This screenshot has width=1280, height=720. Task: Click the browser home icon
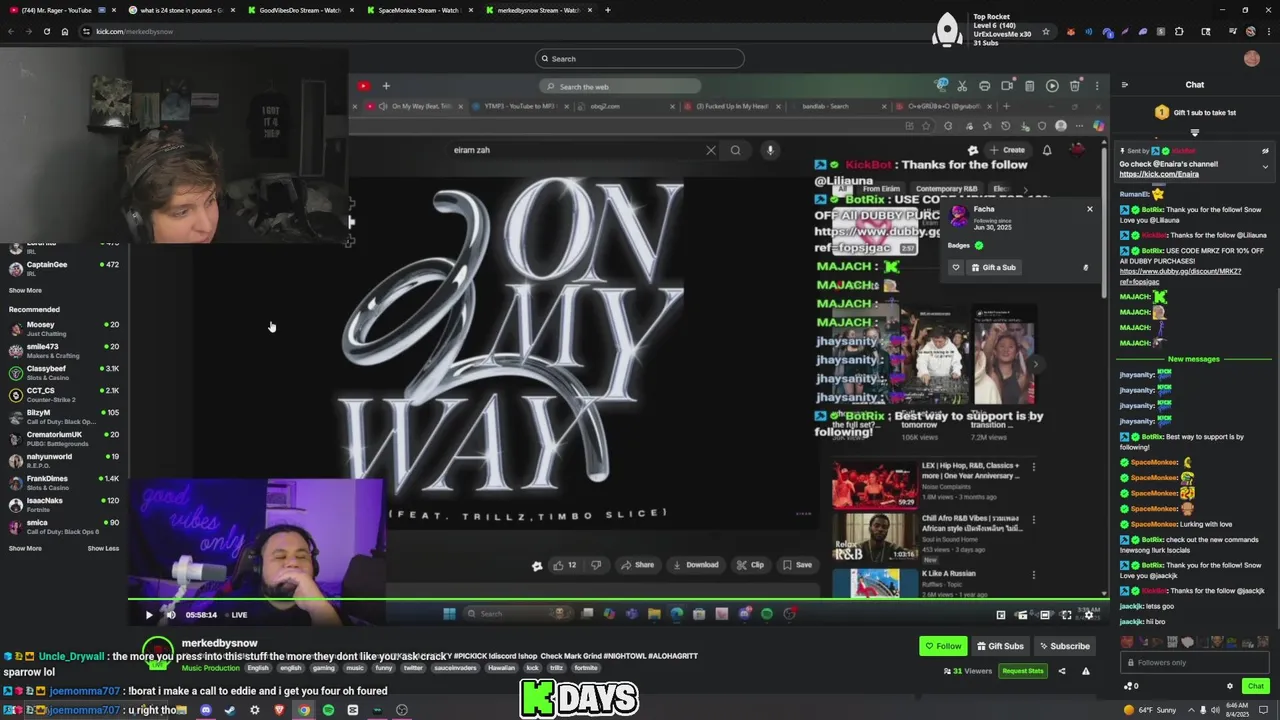pyautogui.click(x=65, y=31)
